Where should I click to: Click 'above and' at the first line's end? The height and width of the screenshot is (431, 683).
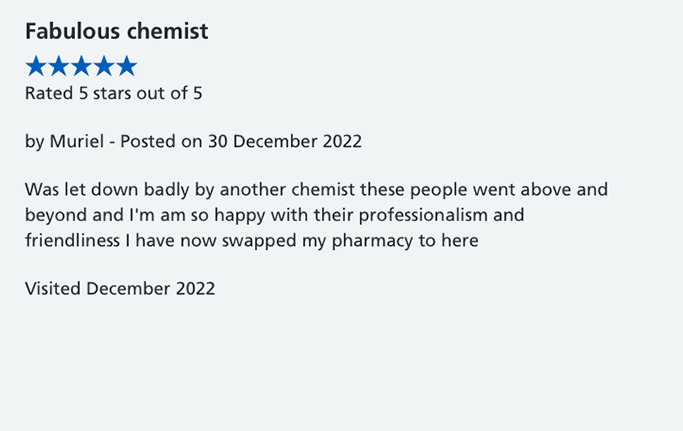pyautogui.click(x=564, y=190)
